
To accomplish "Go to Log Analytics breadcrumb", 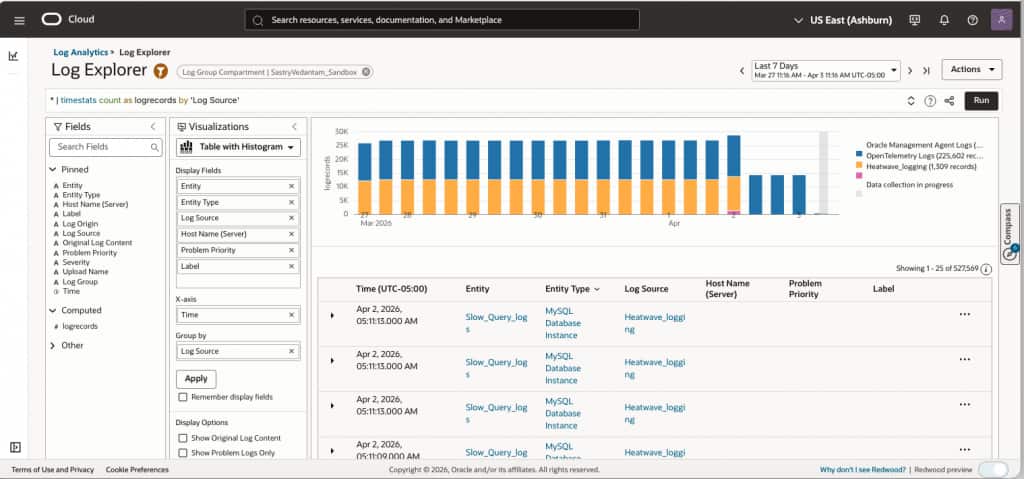I will (x=80, y=52).
